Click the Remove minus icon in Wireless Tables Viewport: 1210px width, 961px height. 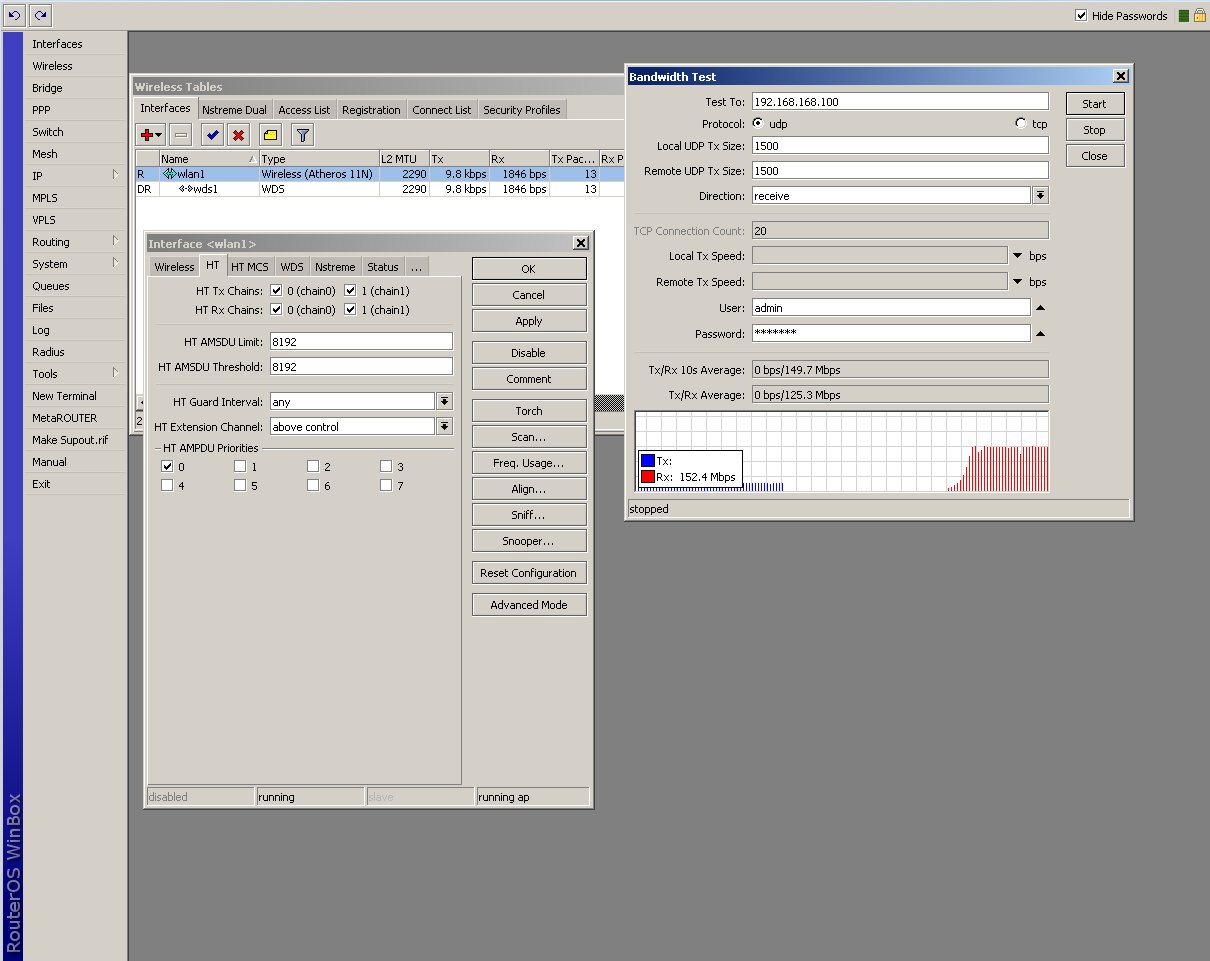click(181, 134)
